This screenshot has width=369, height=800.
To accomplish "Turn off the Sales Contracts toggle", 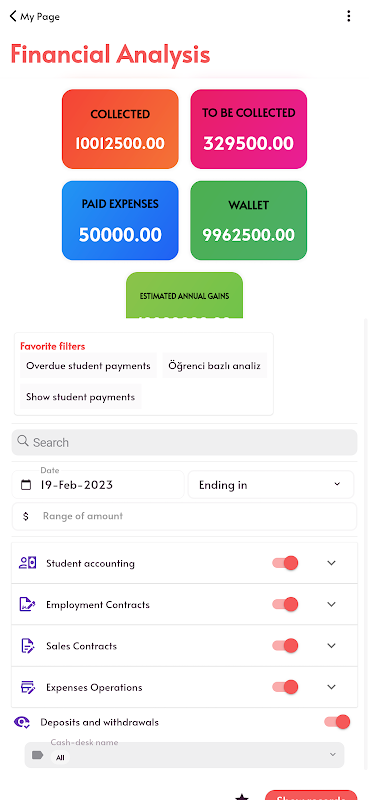I will pyautogui.click(x=285, y=645).
